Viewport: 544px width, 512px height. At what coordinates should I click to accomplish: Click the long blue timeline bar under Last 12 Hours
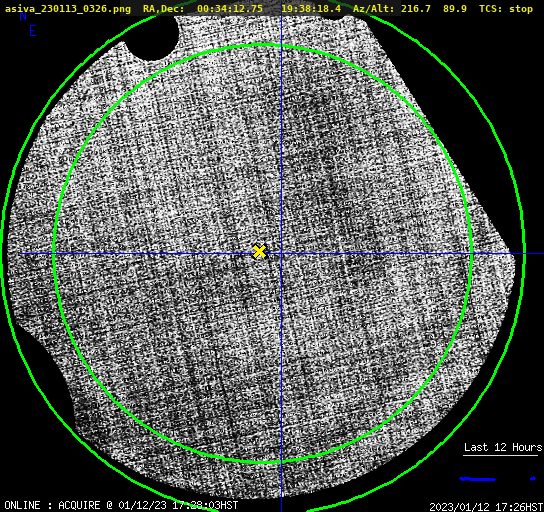tap(477, 479)
